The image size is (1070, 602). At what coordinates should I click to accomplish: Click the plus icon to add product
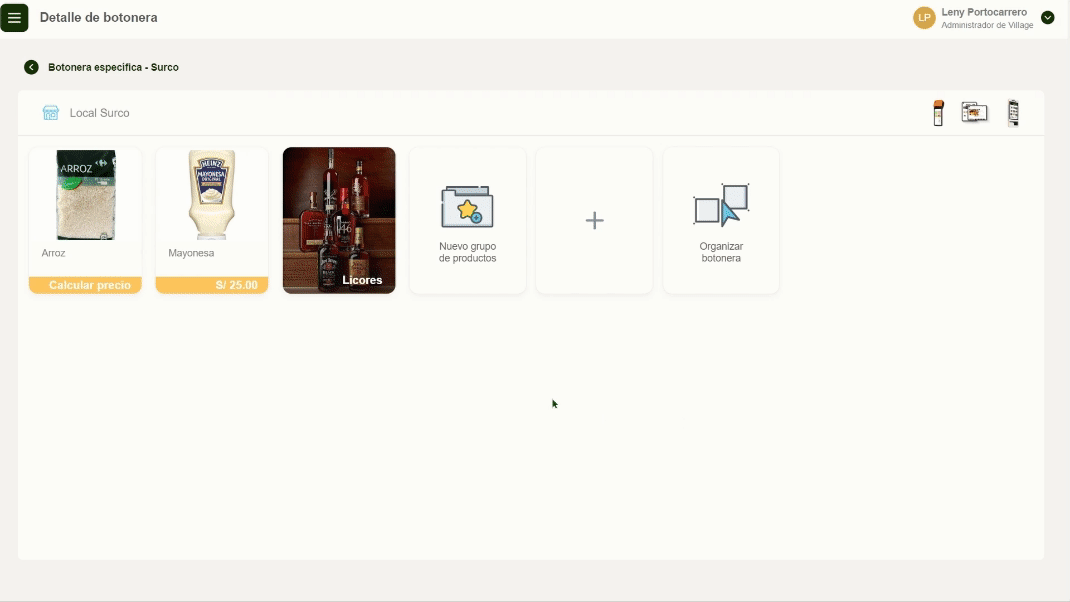pos(594,220)
